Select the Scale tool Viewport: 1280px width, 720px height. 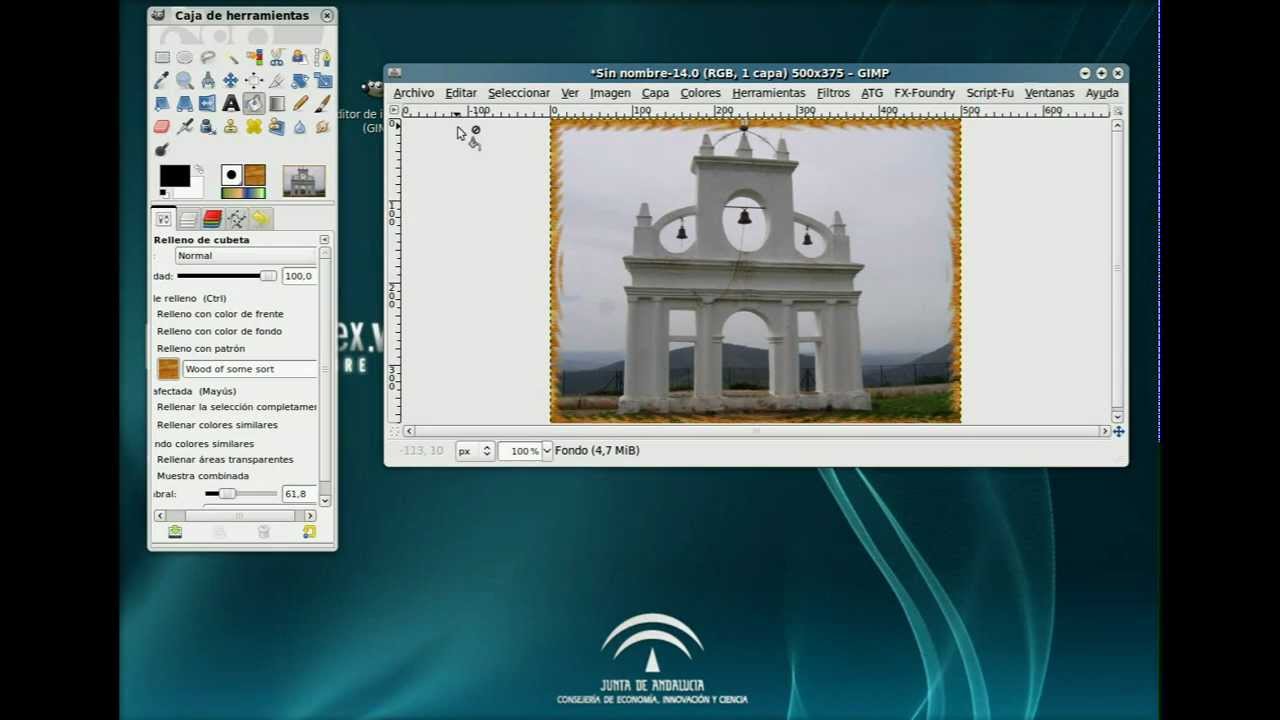323,80
